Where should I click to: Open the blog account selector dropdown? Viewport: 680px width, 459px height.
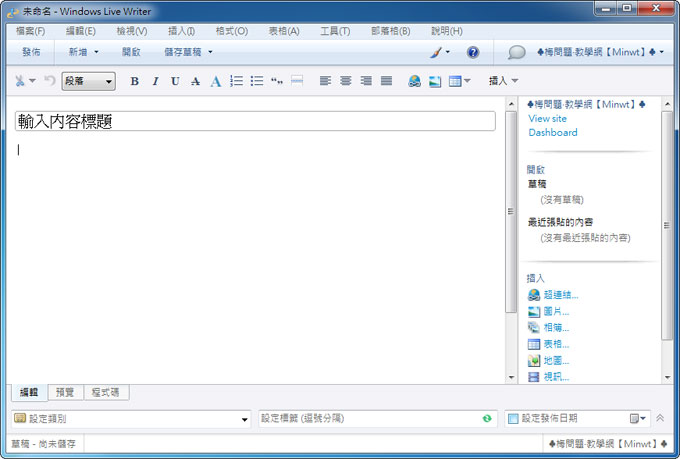point(601,52)
